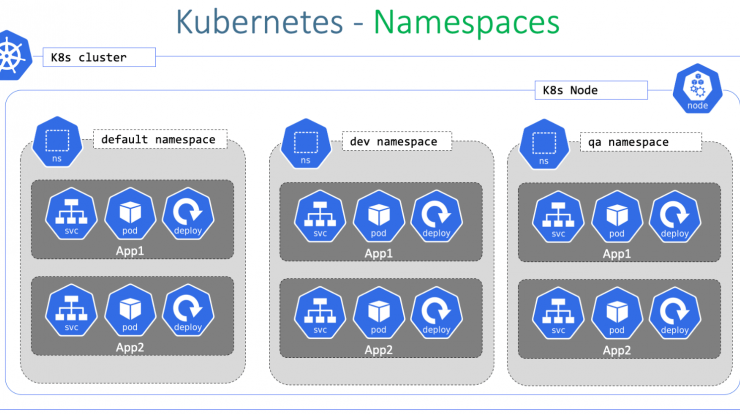This screenshot has height=414, width=740.
Task: Click pod icon in qa namespace App1
Action: 617,217
